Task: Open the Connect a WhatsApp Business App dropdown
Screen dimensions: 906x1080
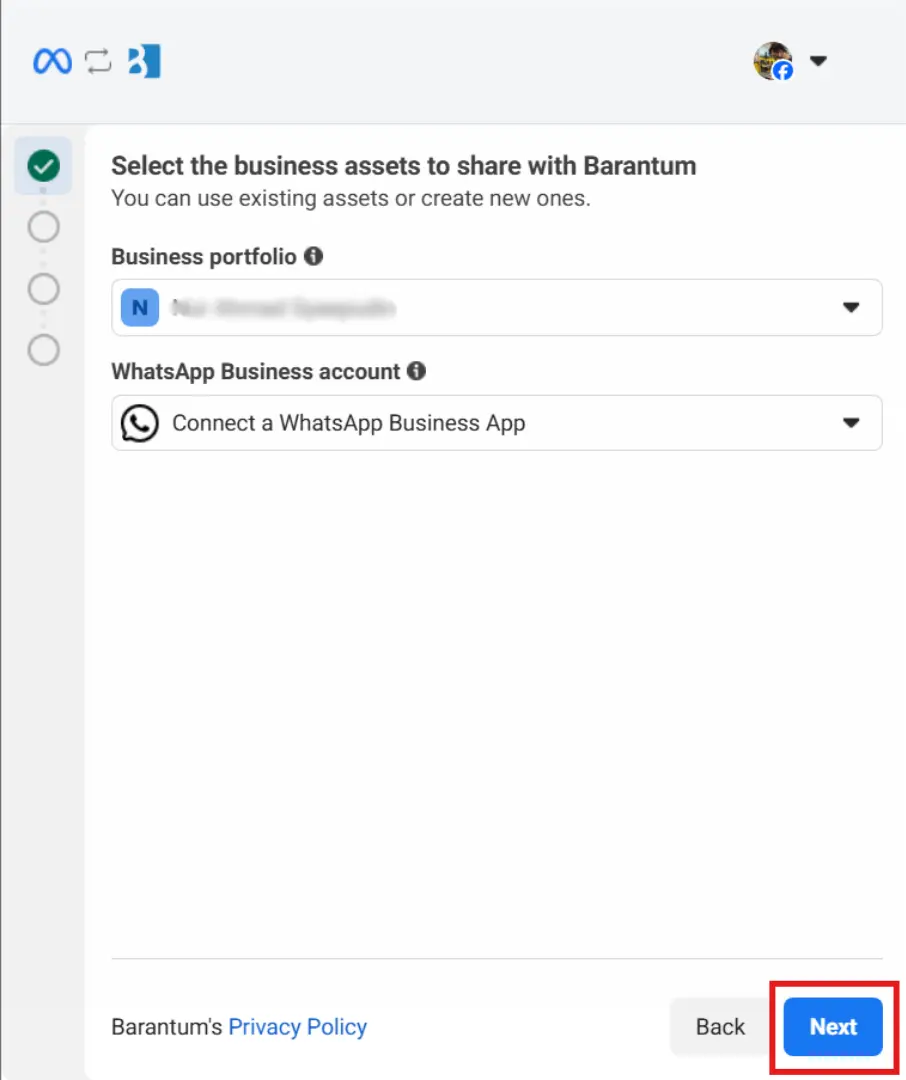Action: (x=852, y=422)
